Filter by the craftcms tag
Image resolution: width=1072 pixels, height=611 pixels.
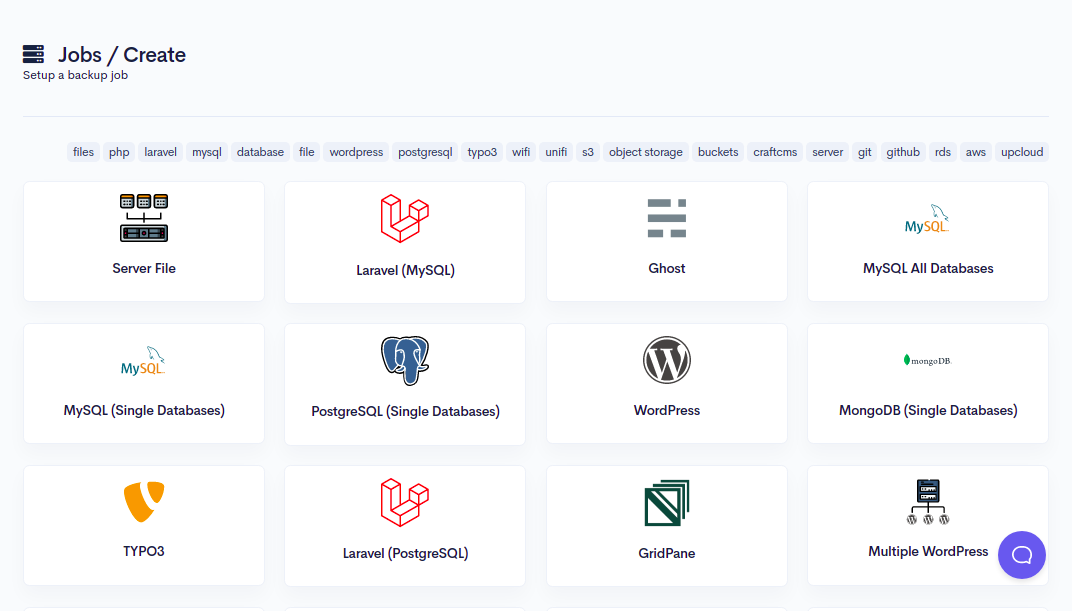click(775, 152)
